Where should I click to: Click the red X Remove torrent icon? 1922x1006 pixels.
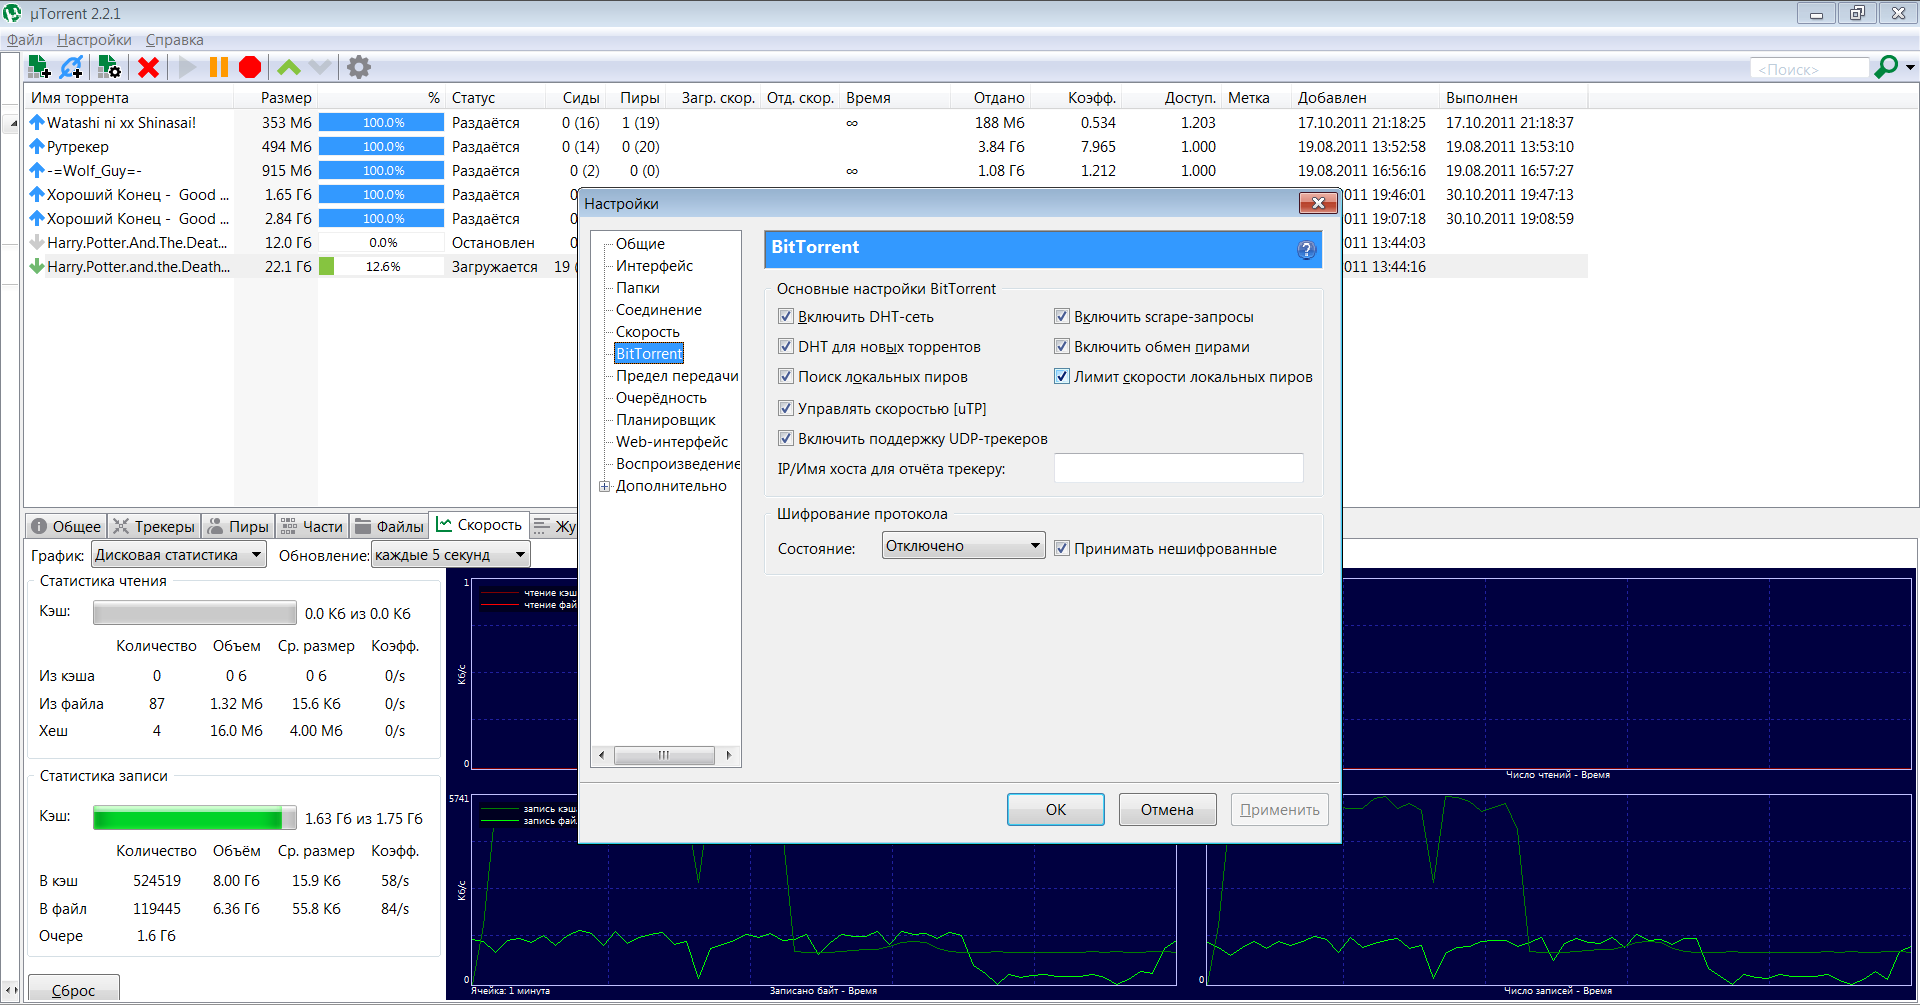(148, 67)
